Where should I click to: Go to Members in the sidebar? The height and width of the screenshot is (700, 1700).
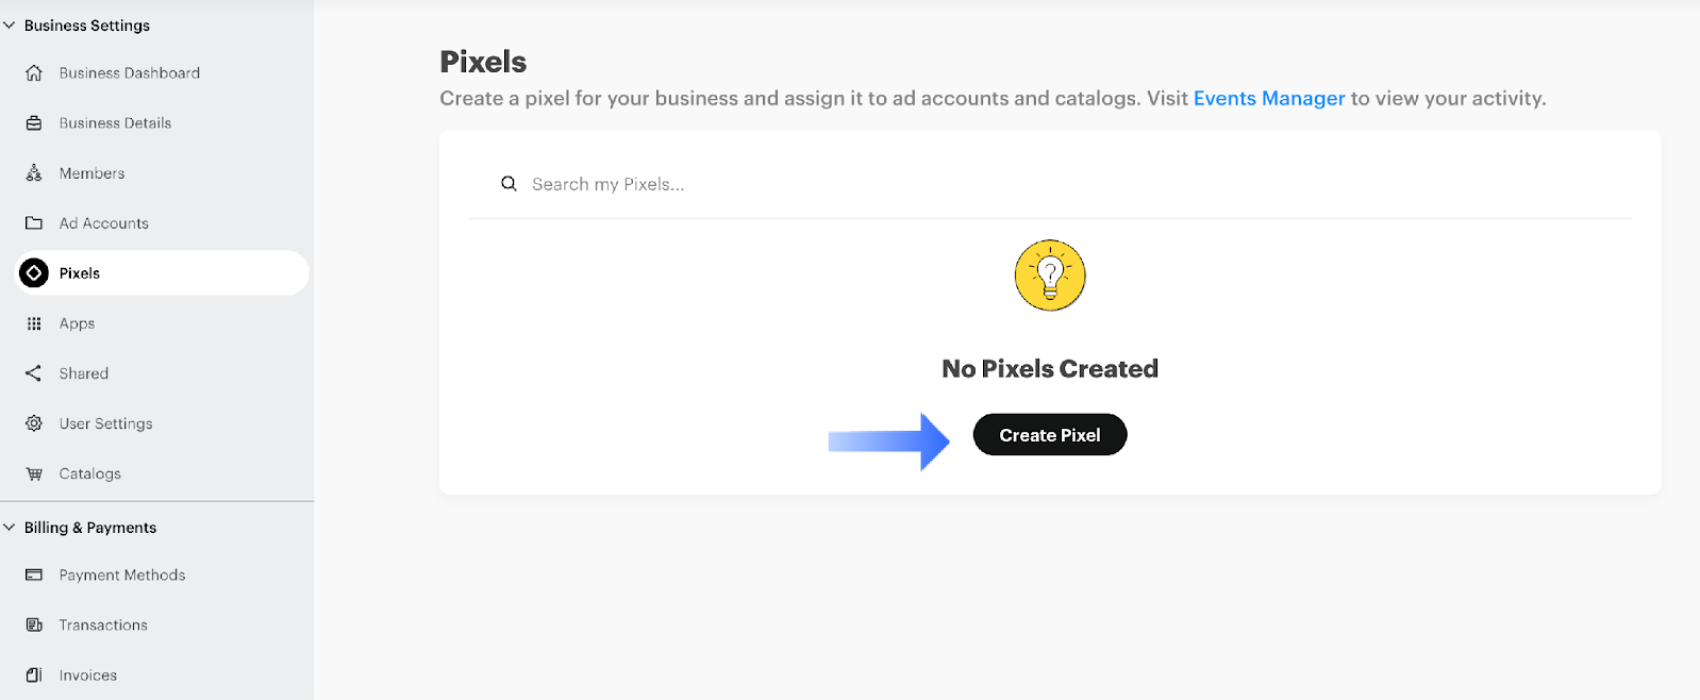coord(92,173)
